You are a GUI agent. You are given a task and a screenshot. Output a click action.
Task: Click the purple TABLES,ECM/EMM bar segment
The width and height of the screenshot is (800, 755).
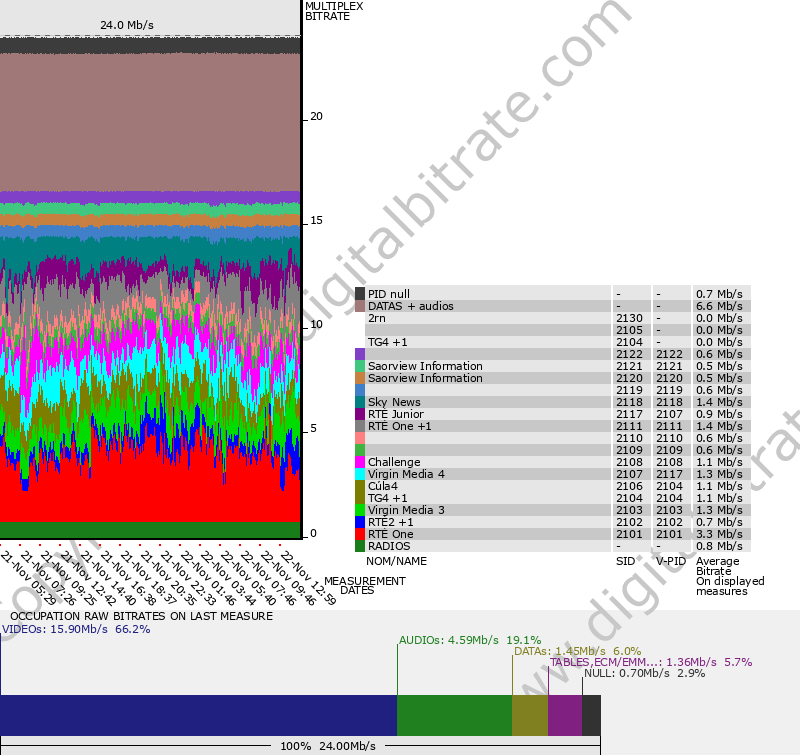click(x=564, y=716)
